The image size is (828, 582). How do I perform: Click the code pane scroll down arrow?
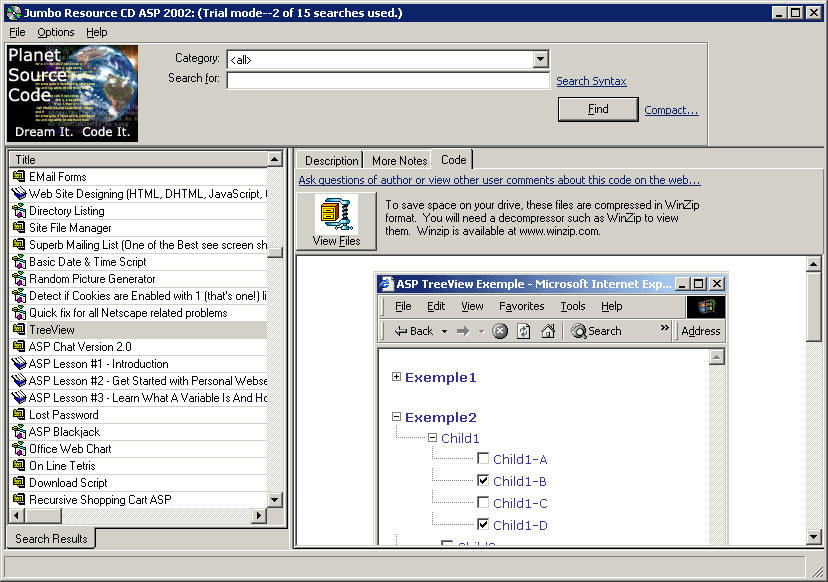tap(813, 538)
